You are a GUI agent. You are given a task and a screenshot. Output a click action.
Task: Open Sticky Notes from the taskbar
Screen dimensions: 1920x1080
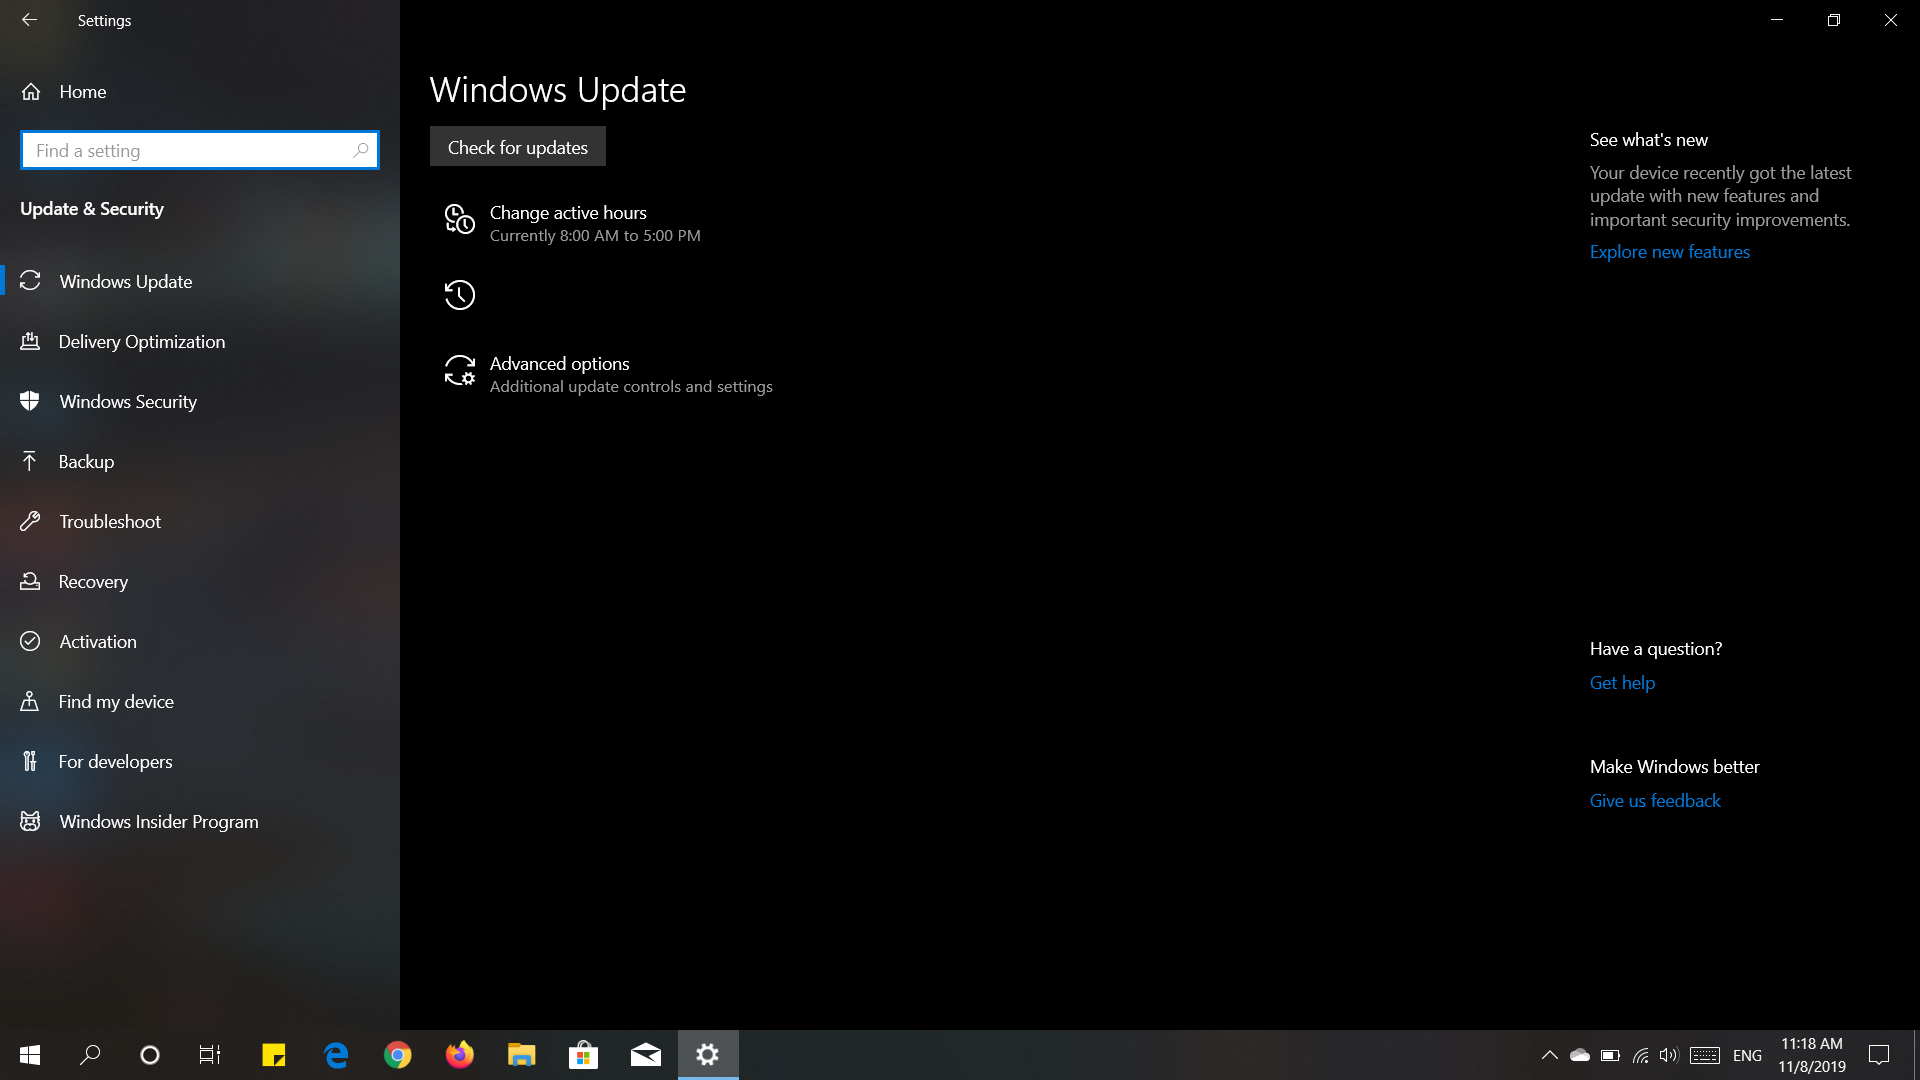click(274, 1055)
